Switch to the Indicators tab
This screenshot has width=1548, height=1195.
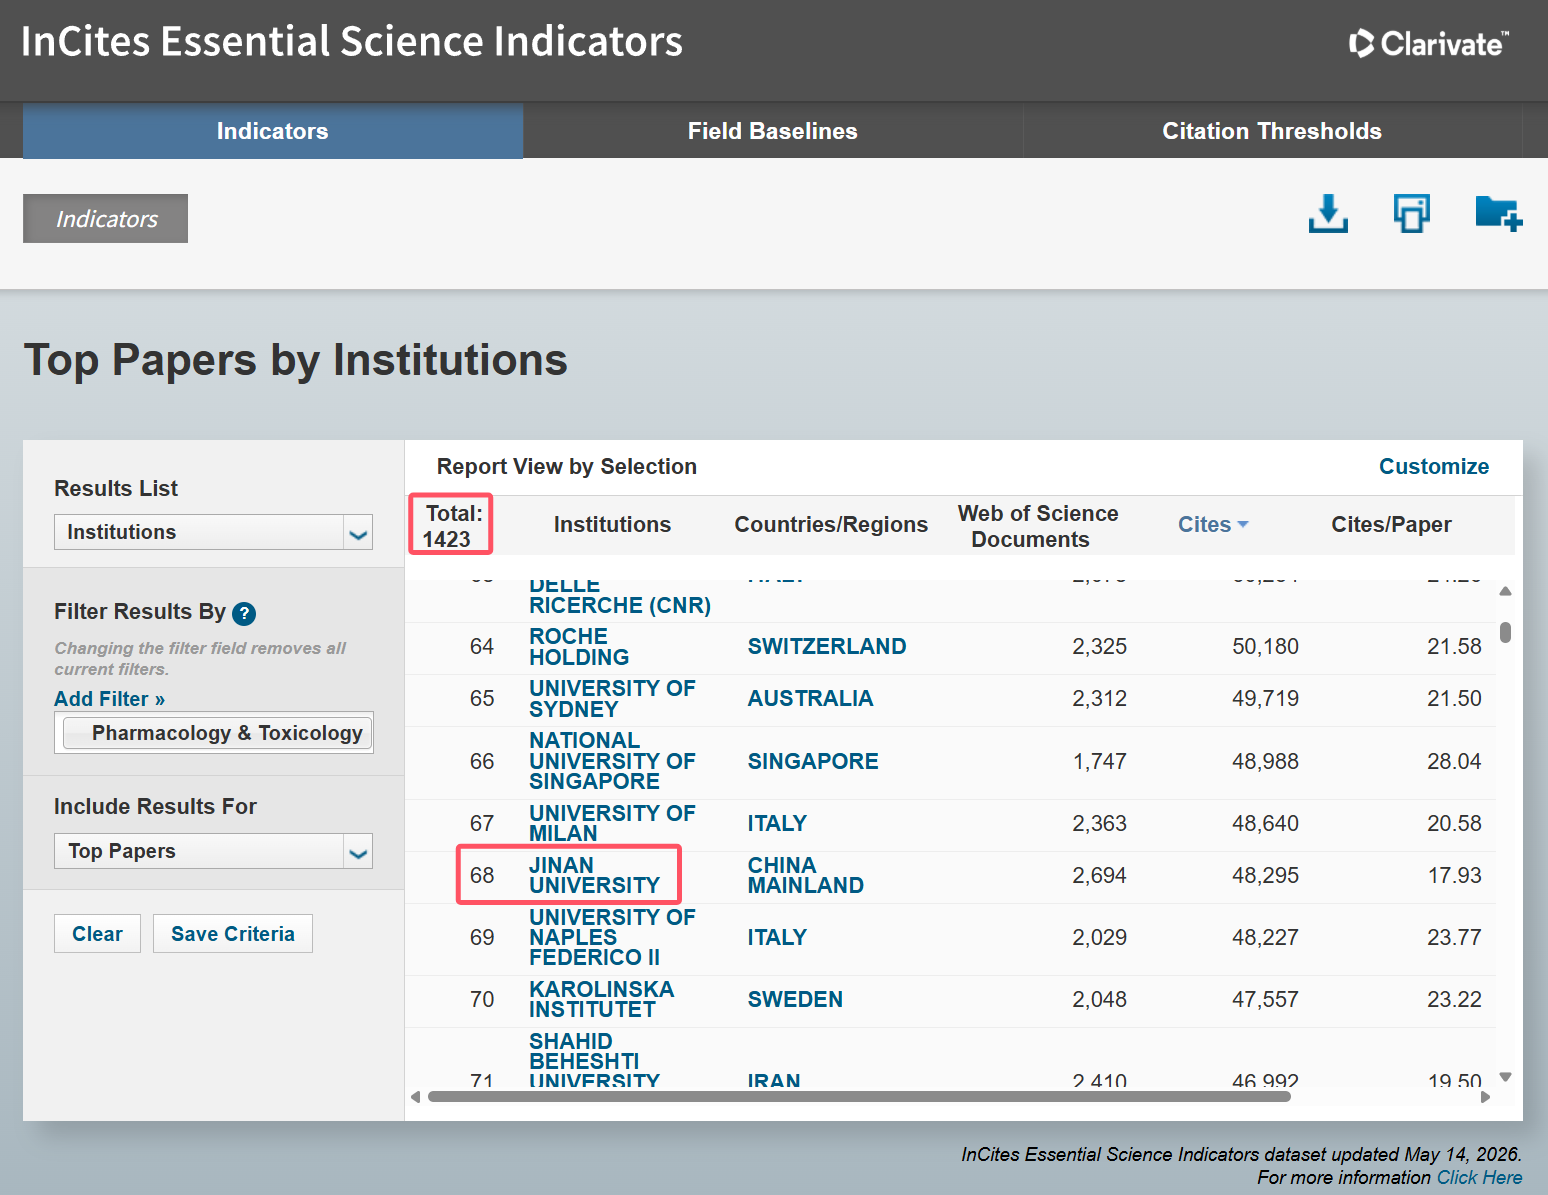coord(273,131)
